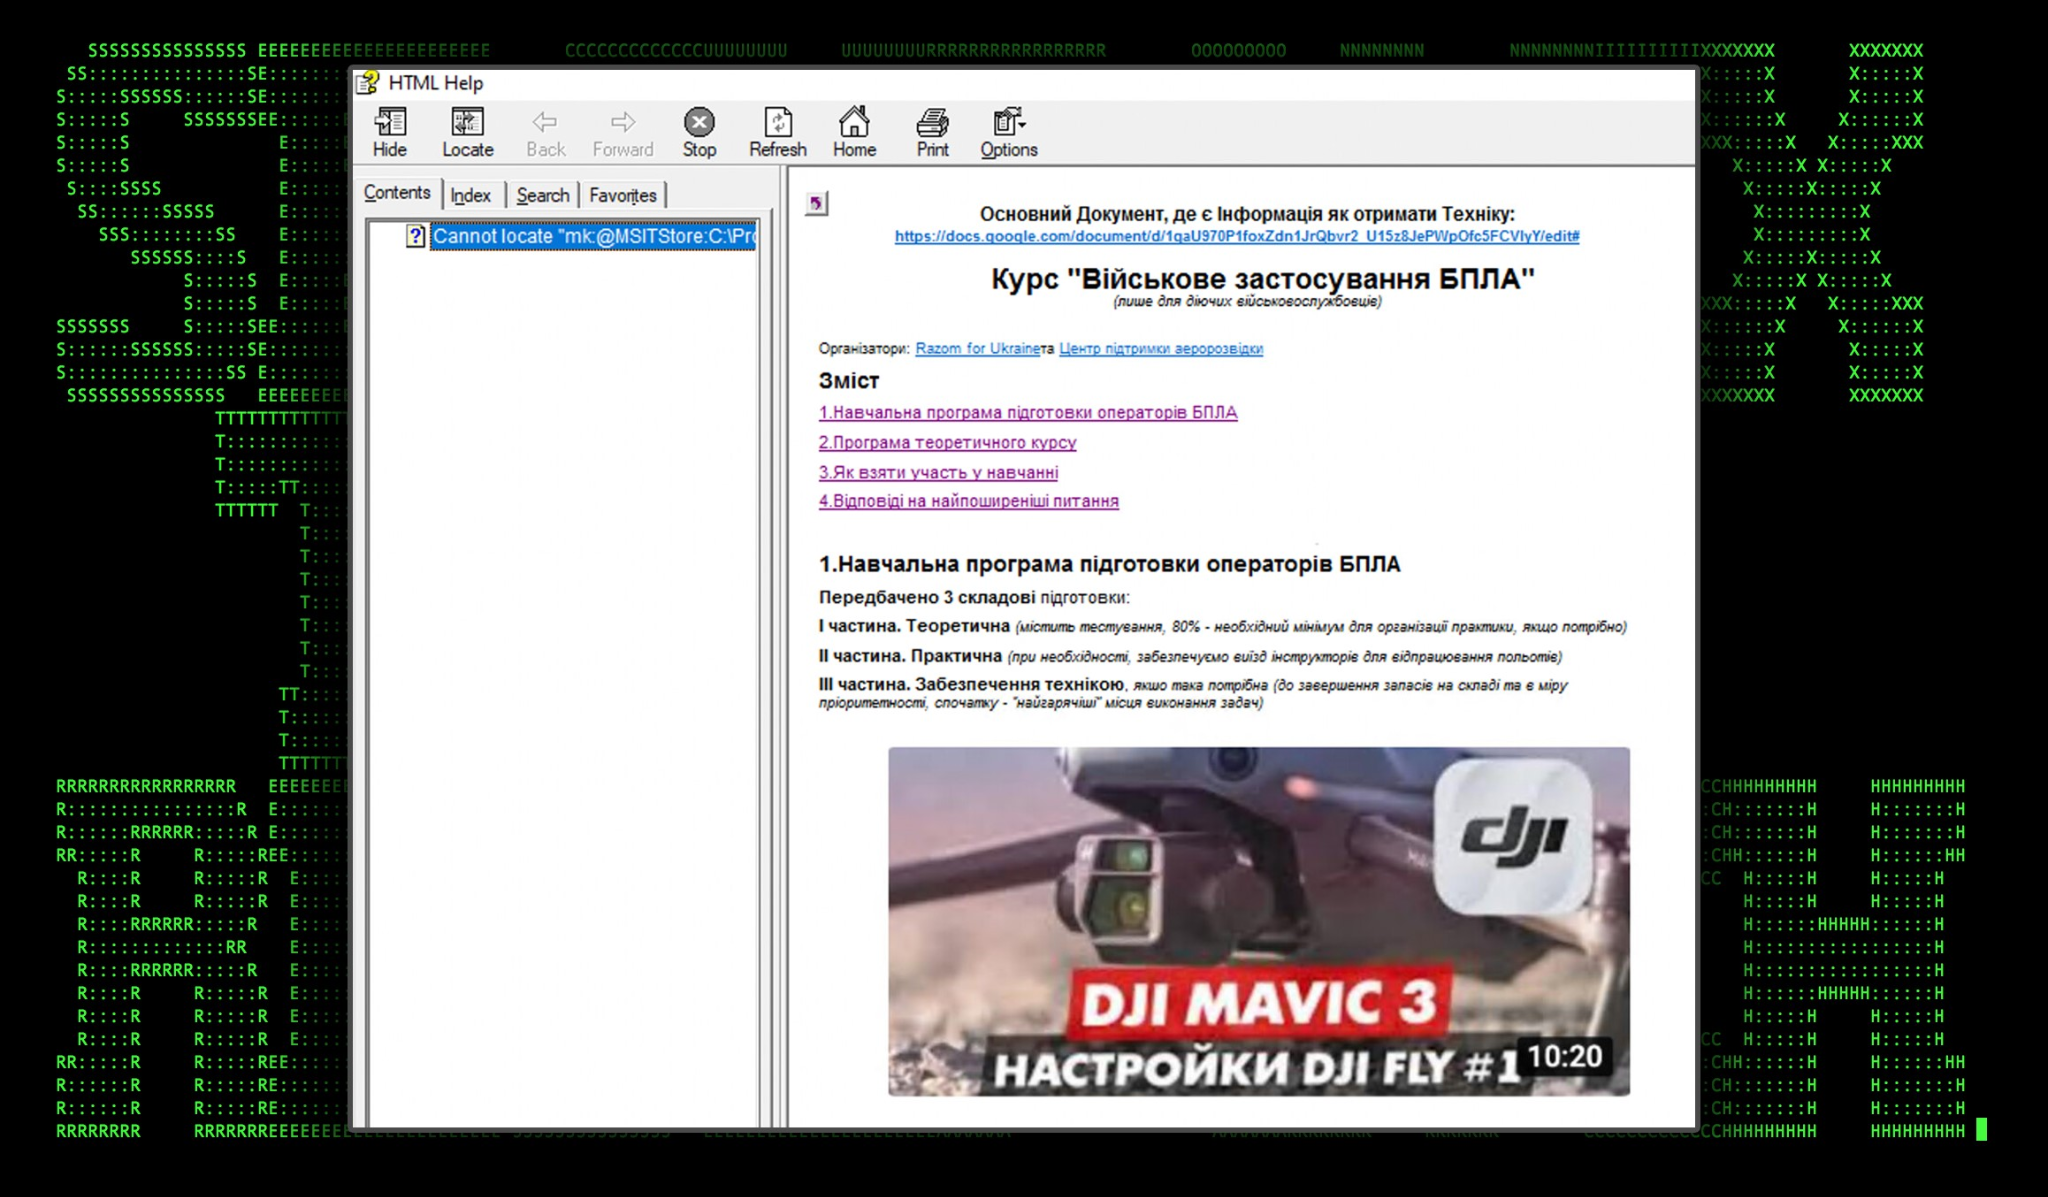Screen dimensions: 2048x1197
Task: Click the Refresh toolbar icon
Action: click(x=777, y=131)
